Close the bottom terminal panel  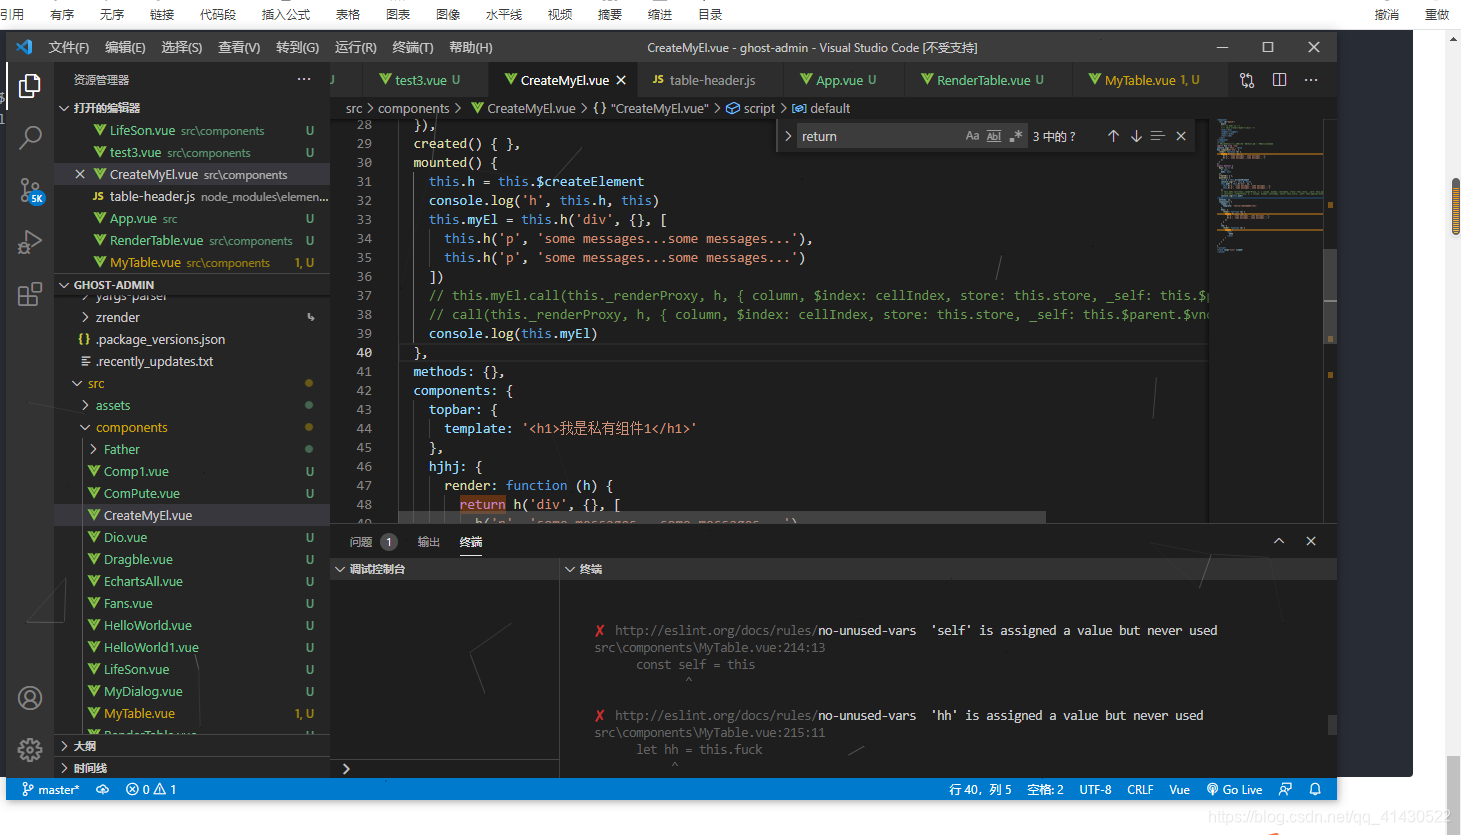[1311, 541]
